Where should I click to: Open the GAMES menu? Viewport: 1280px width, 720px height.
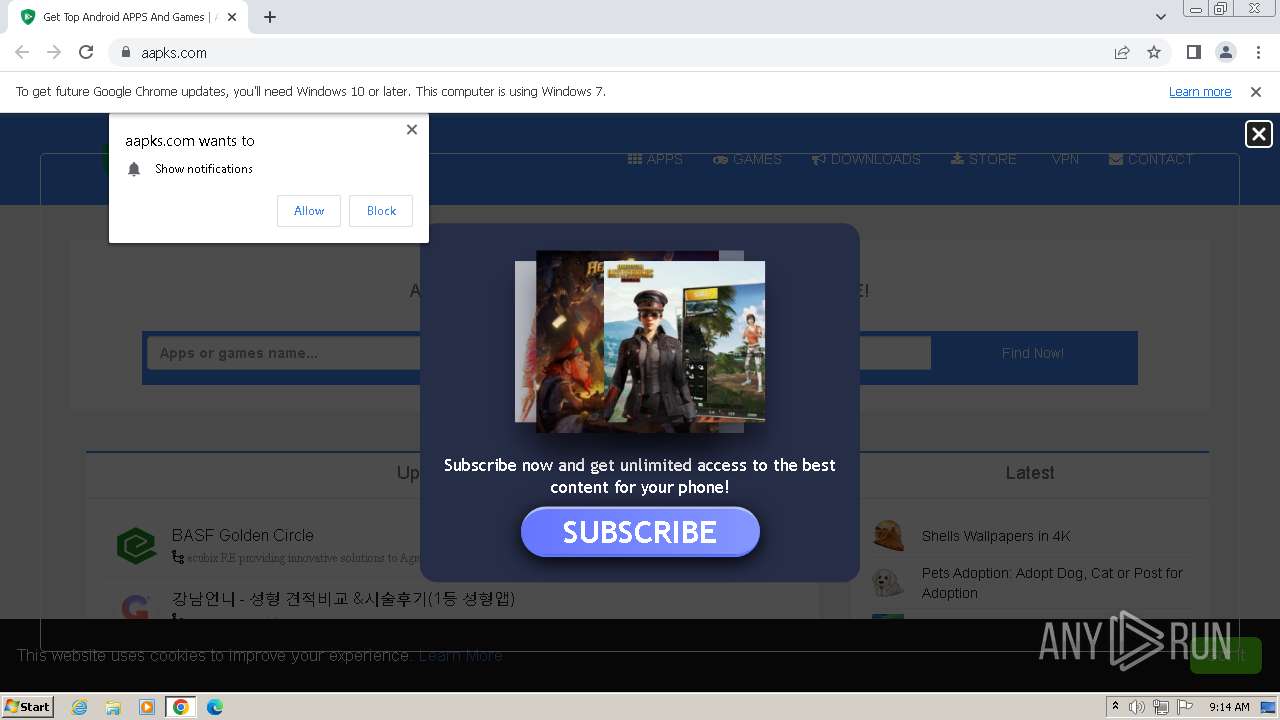click(x=747, y=159)
